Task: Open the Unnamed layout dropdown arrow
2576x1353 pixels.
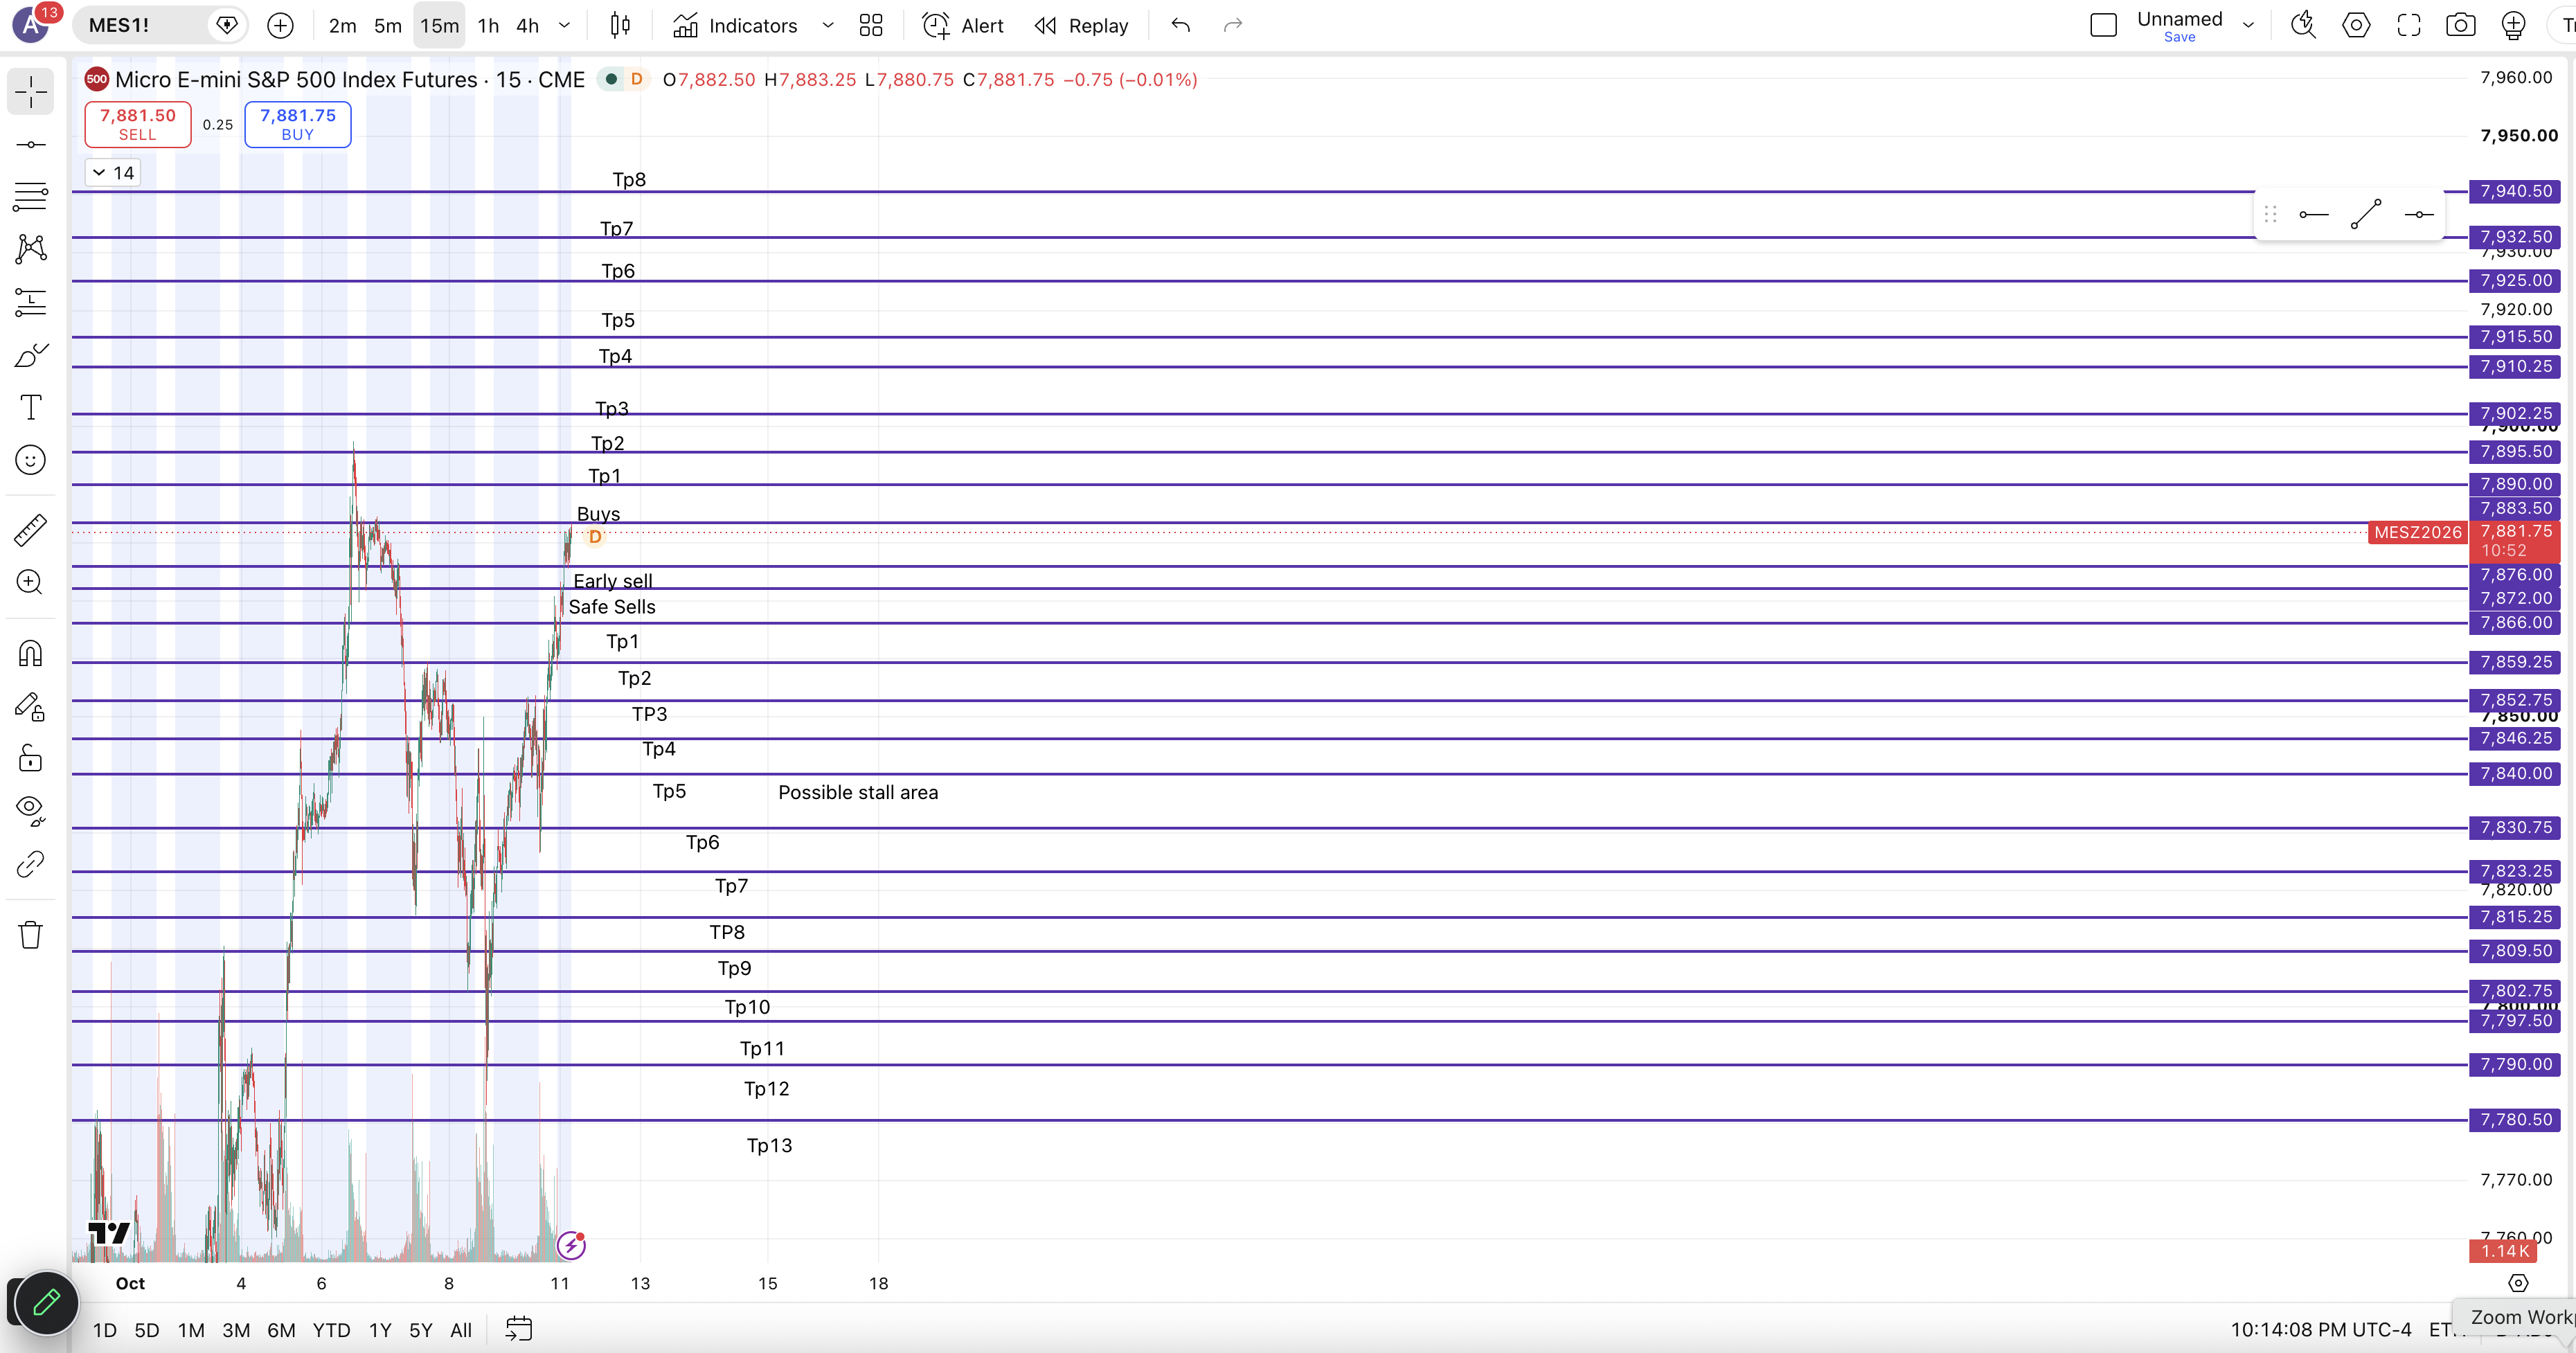Action: pyautogui.click(x=2249, y=25)
